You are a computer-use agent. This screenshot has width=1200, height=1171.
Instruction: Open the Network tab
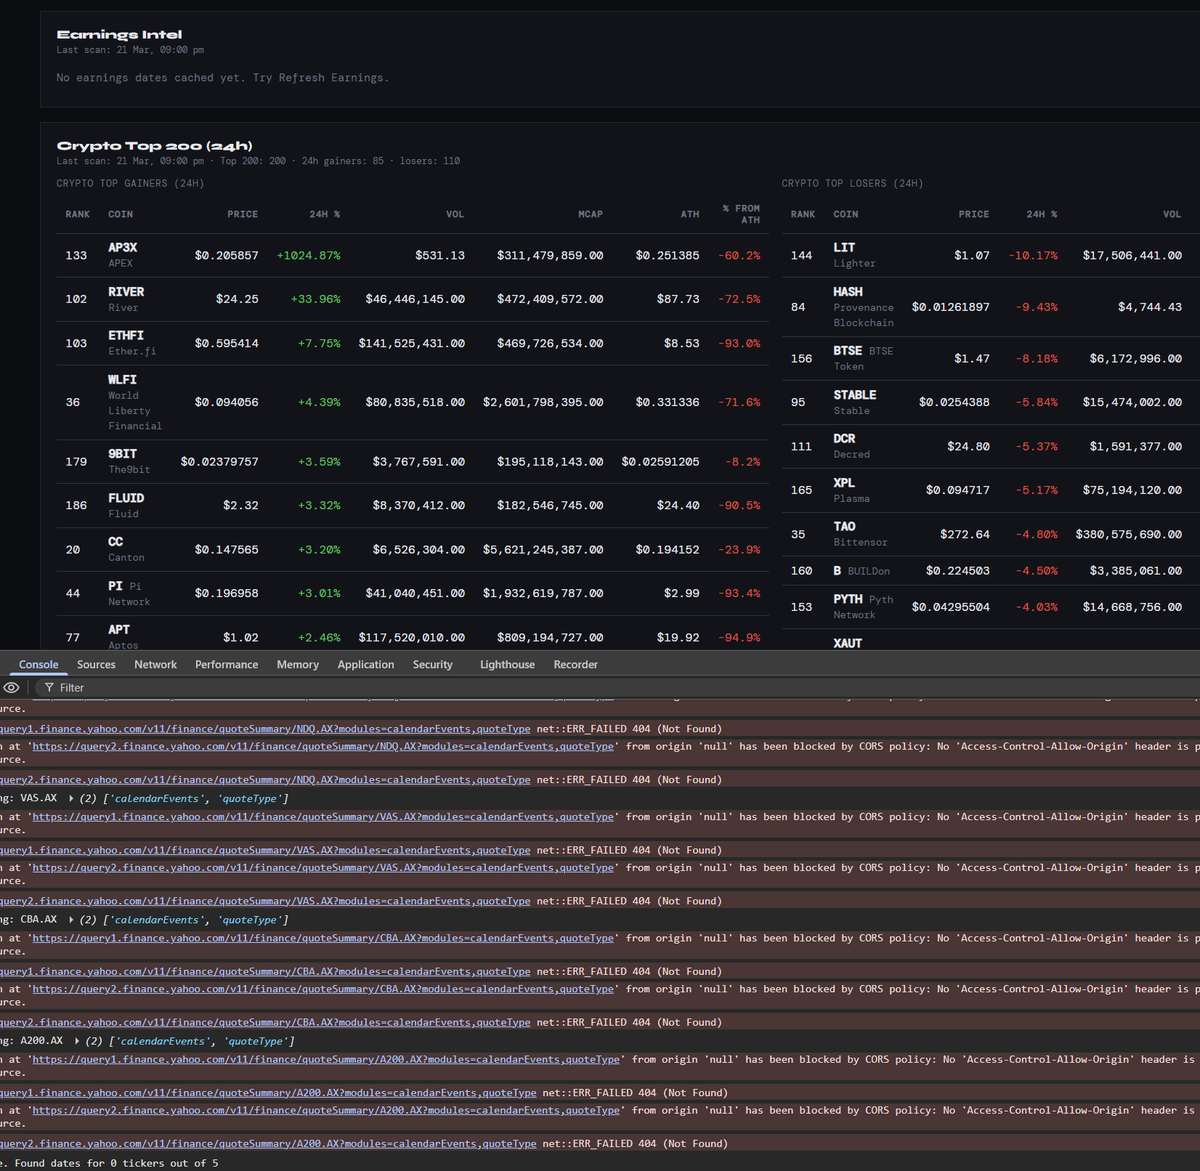(155, 664)
